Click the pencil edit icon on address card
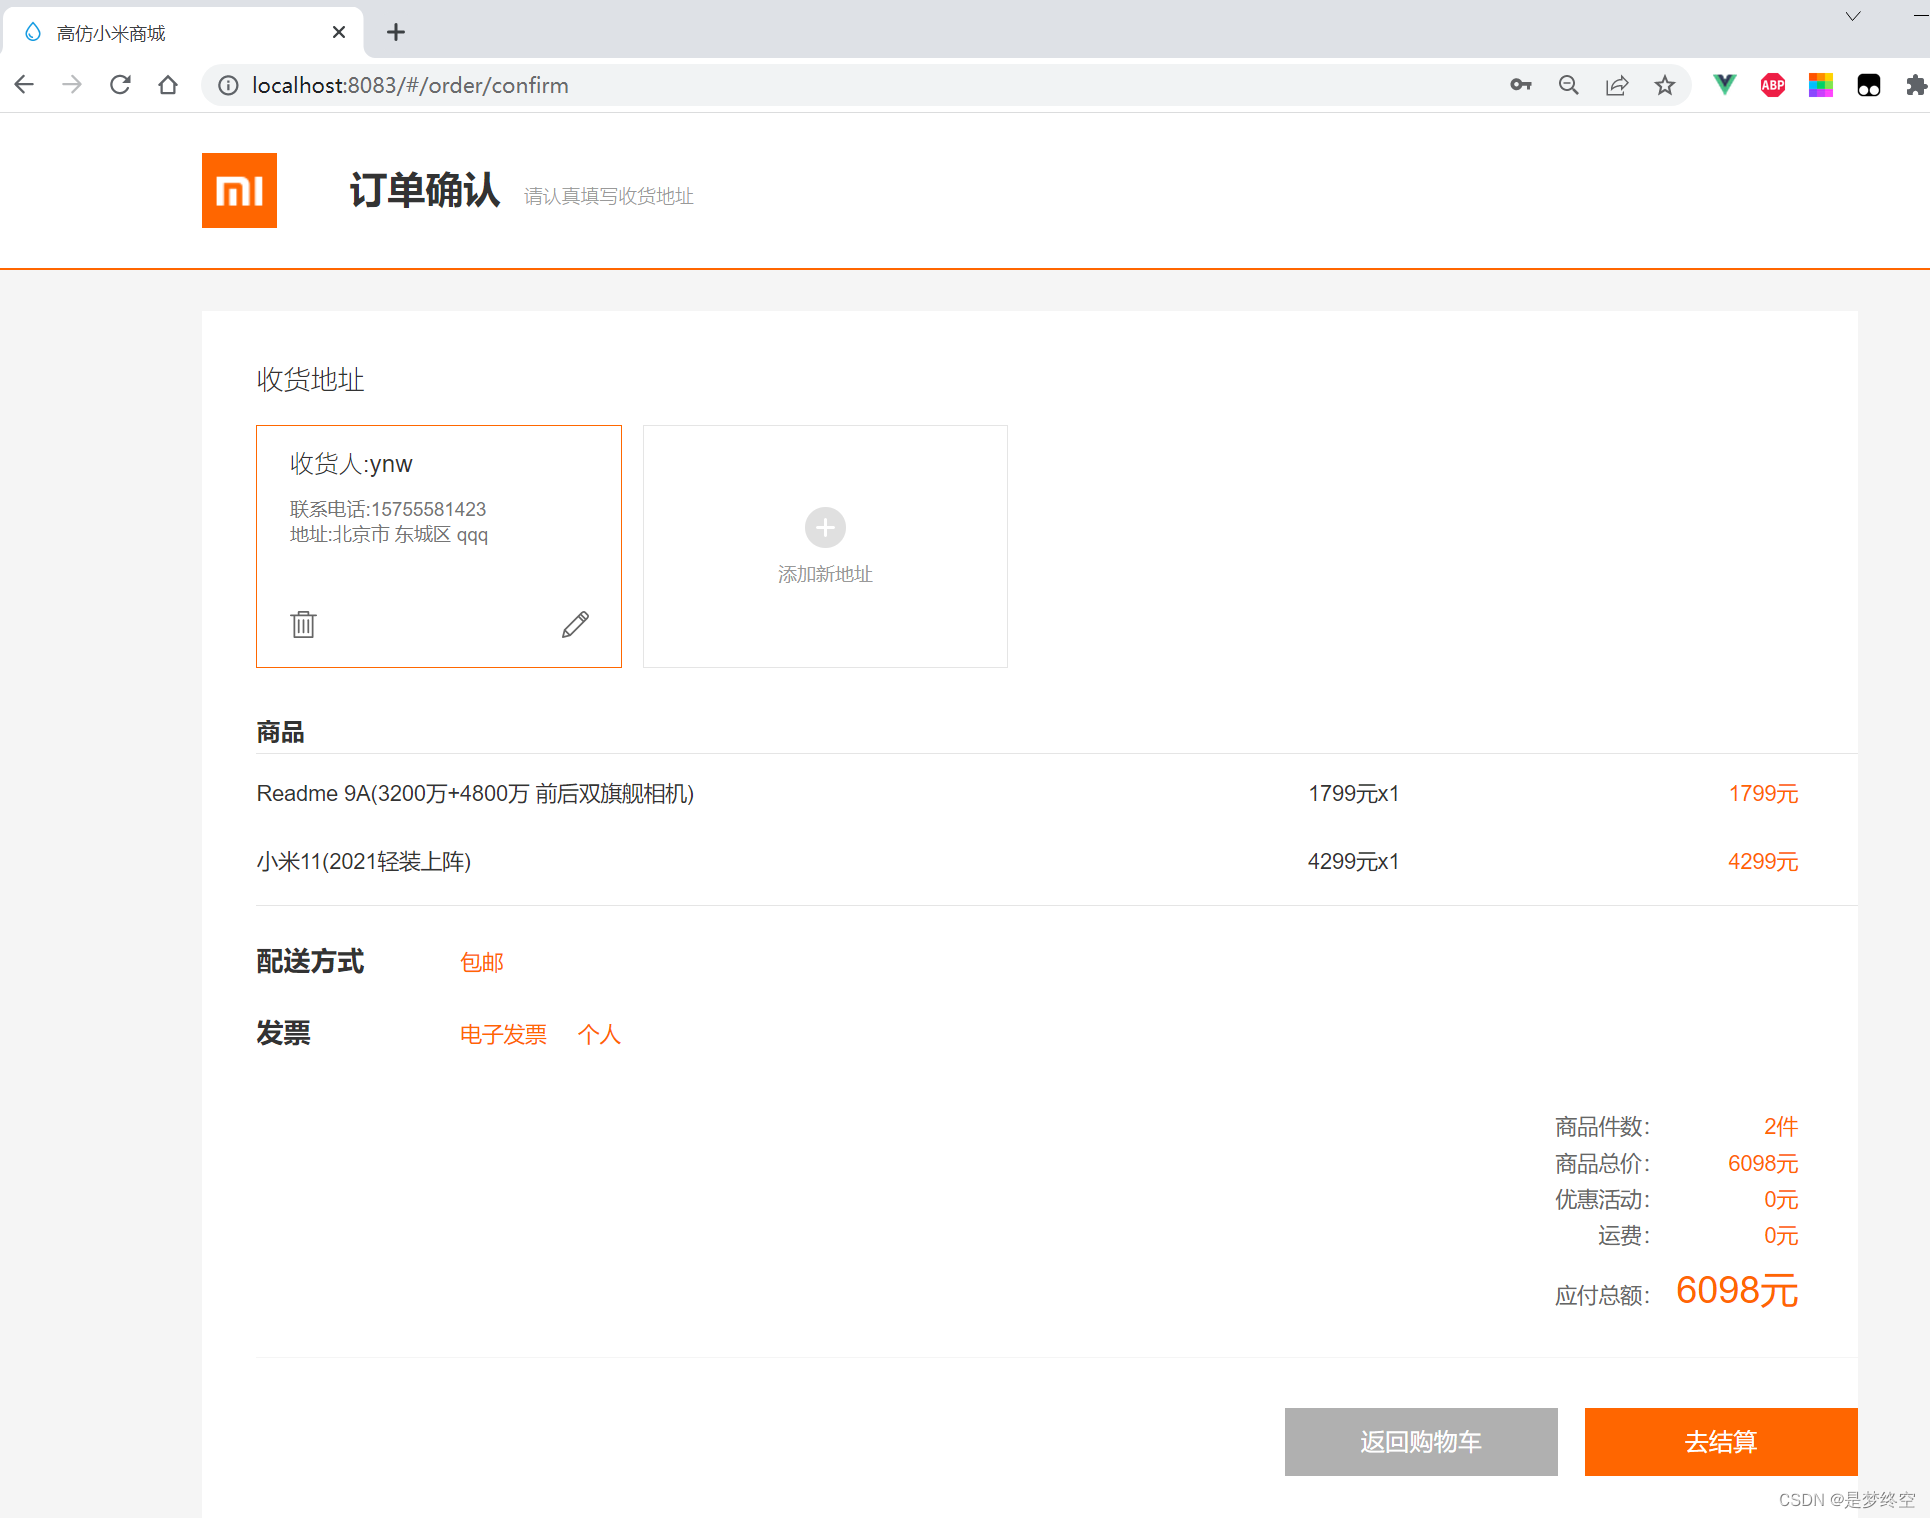 575,624
